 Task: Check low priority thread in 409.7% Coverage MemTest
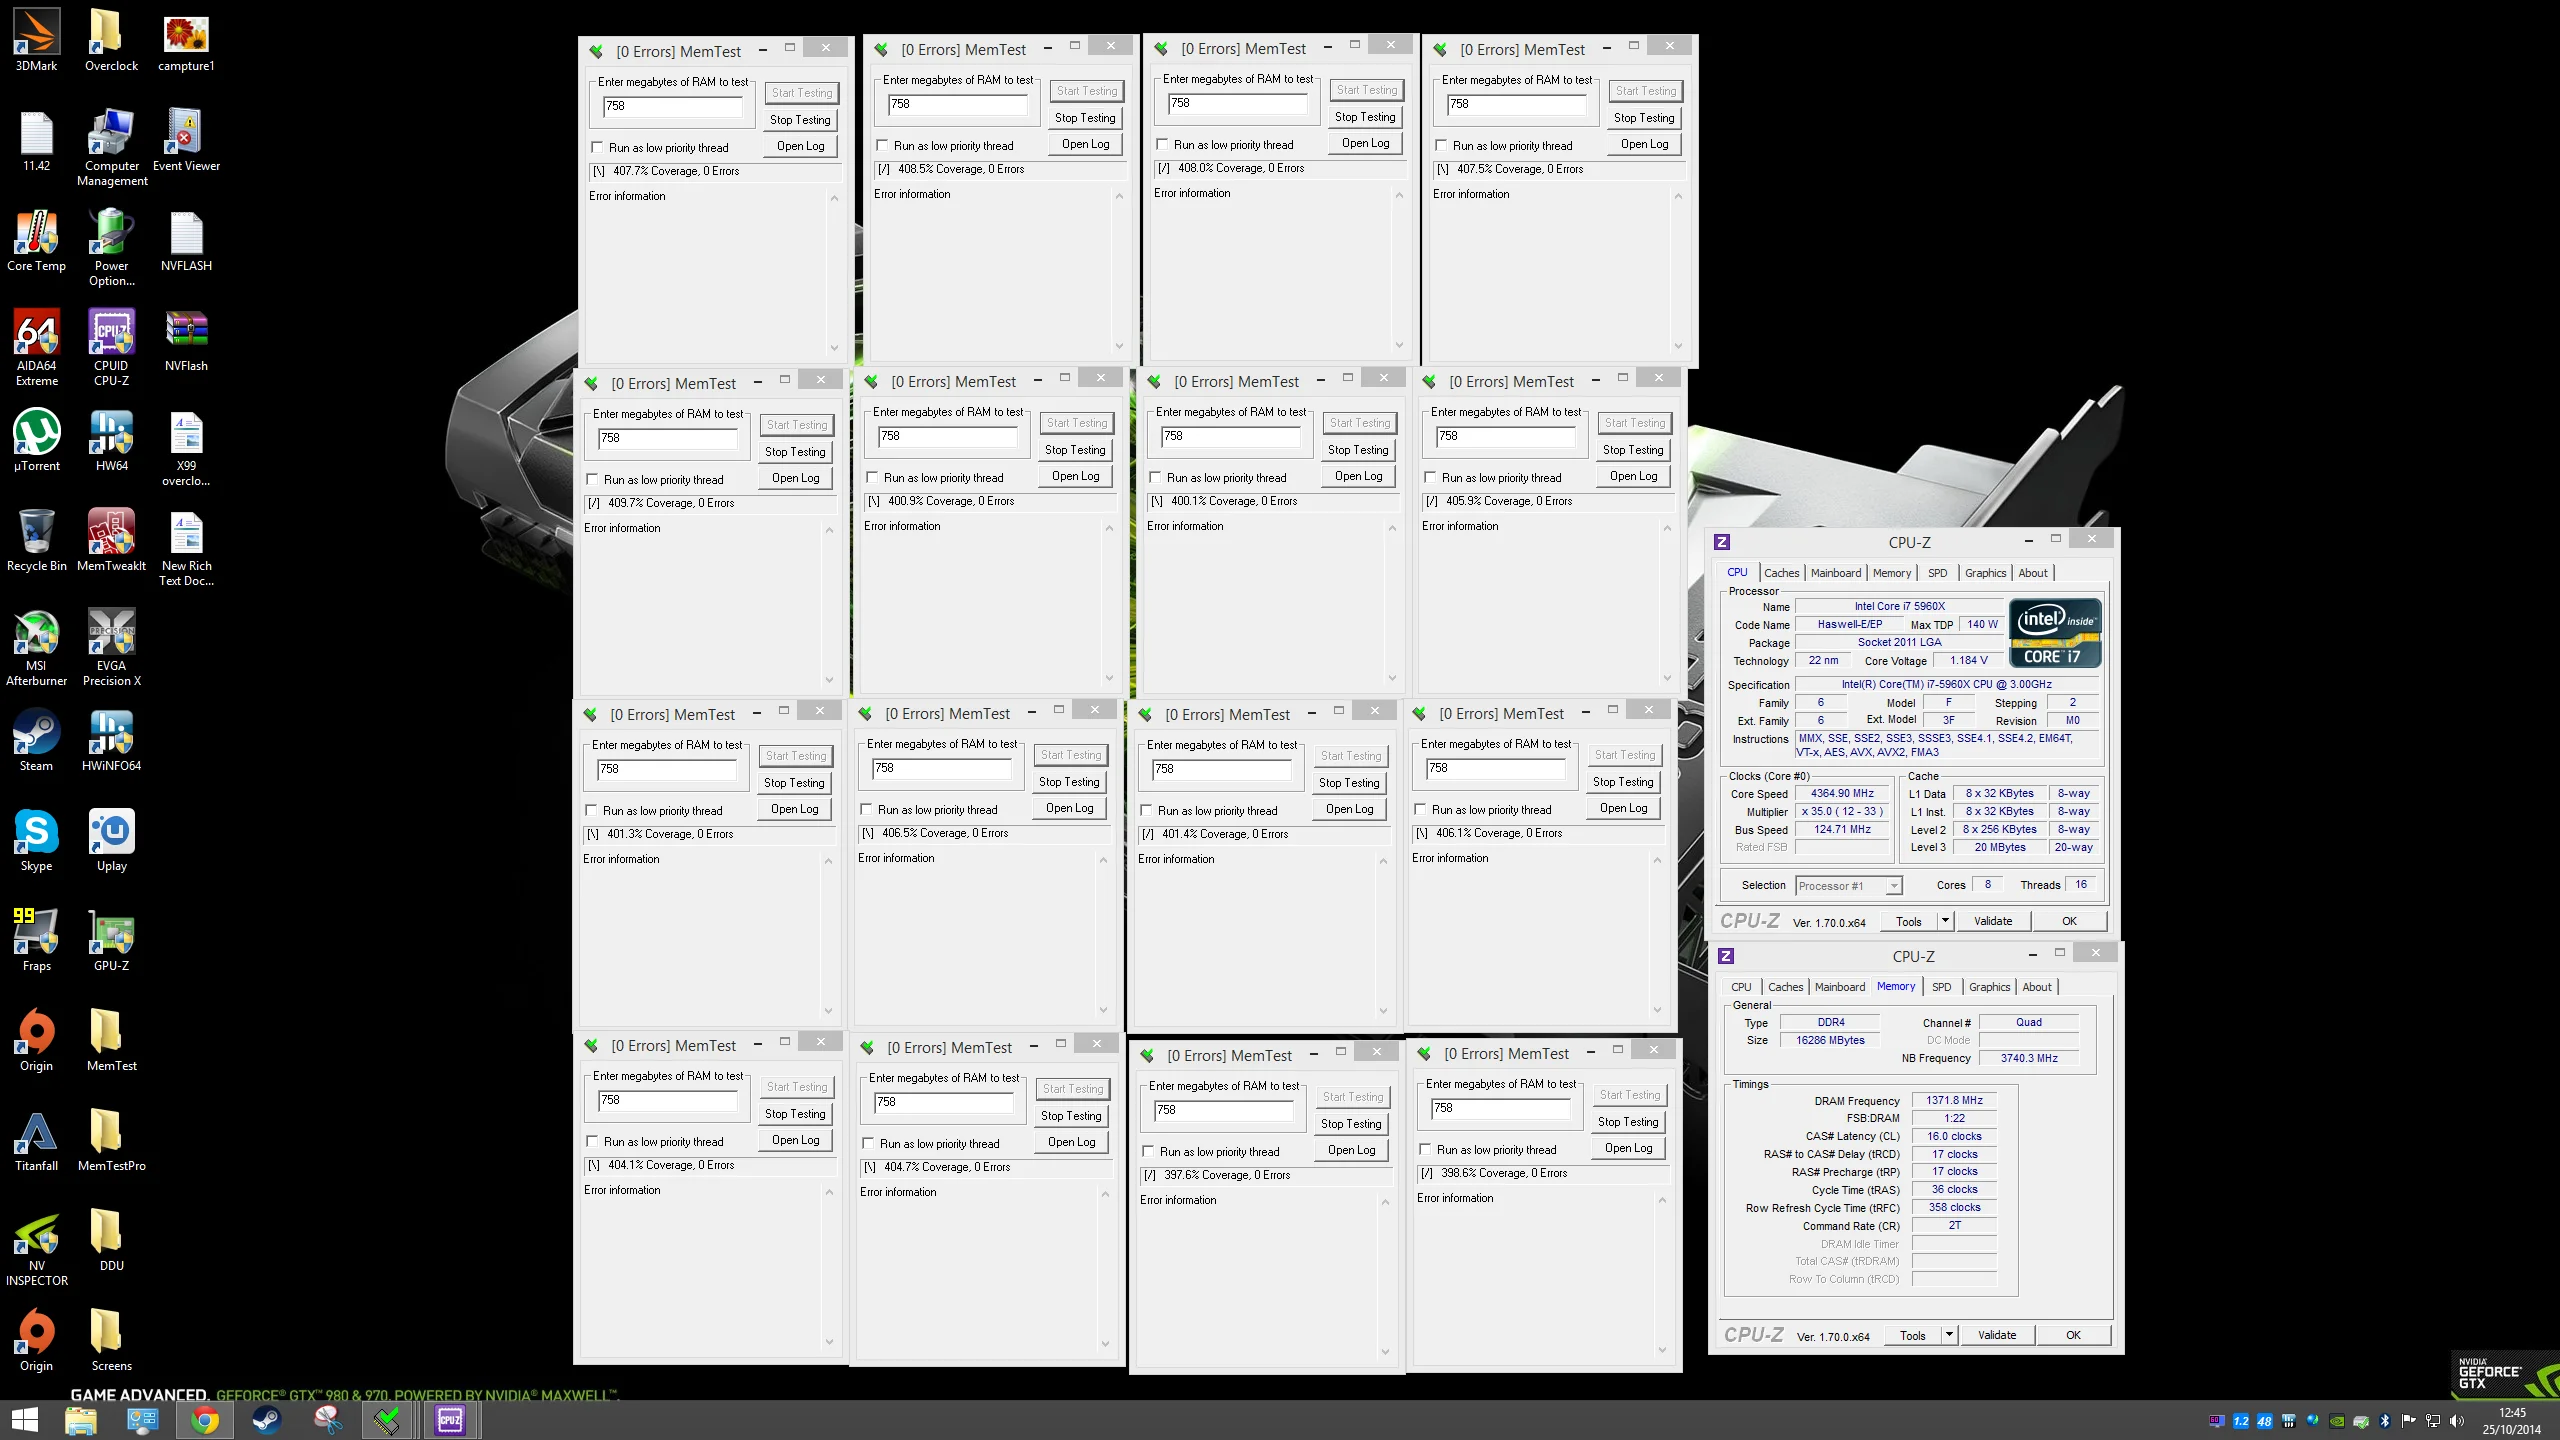(592, 480)
